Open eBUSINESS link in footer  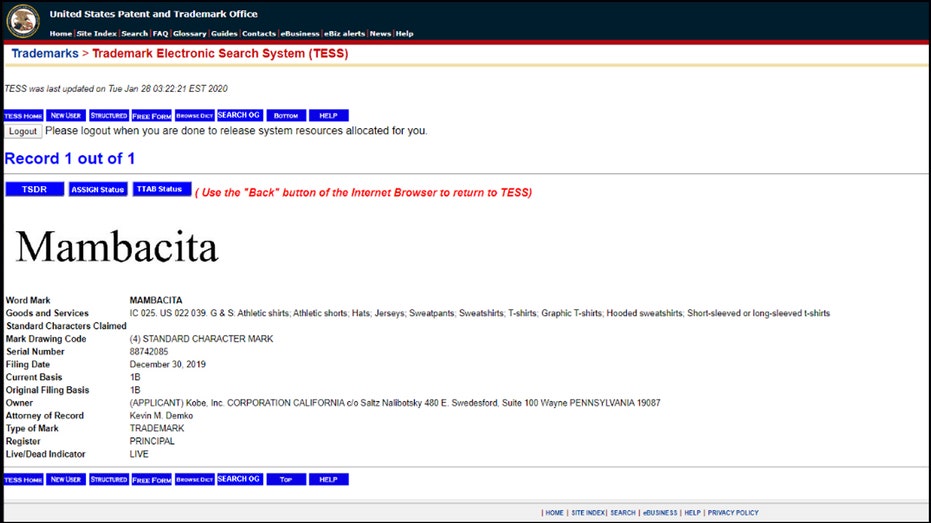click(x=660, y=513)
